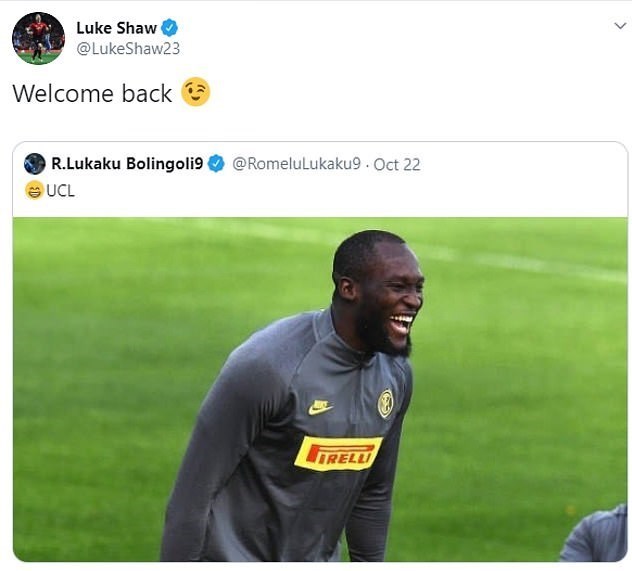This screenshot has height=571, width=632.
Task: Click the Nike swoosh on the shirt
Action: point(320,407)
